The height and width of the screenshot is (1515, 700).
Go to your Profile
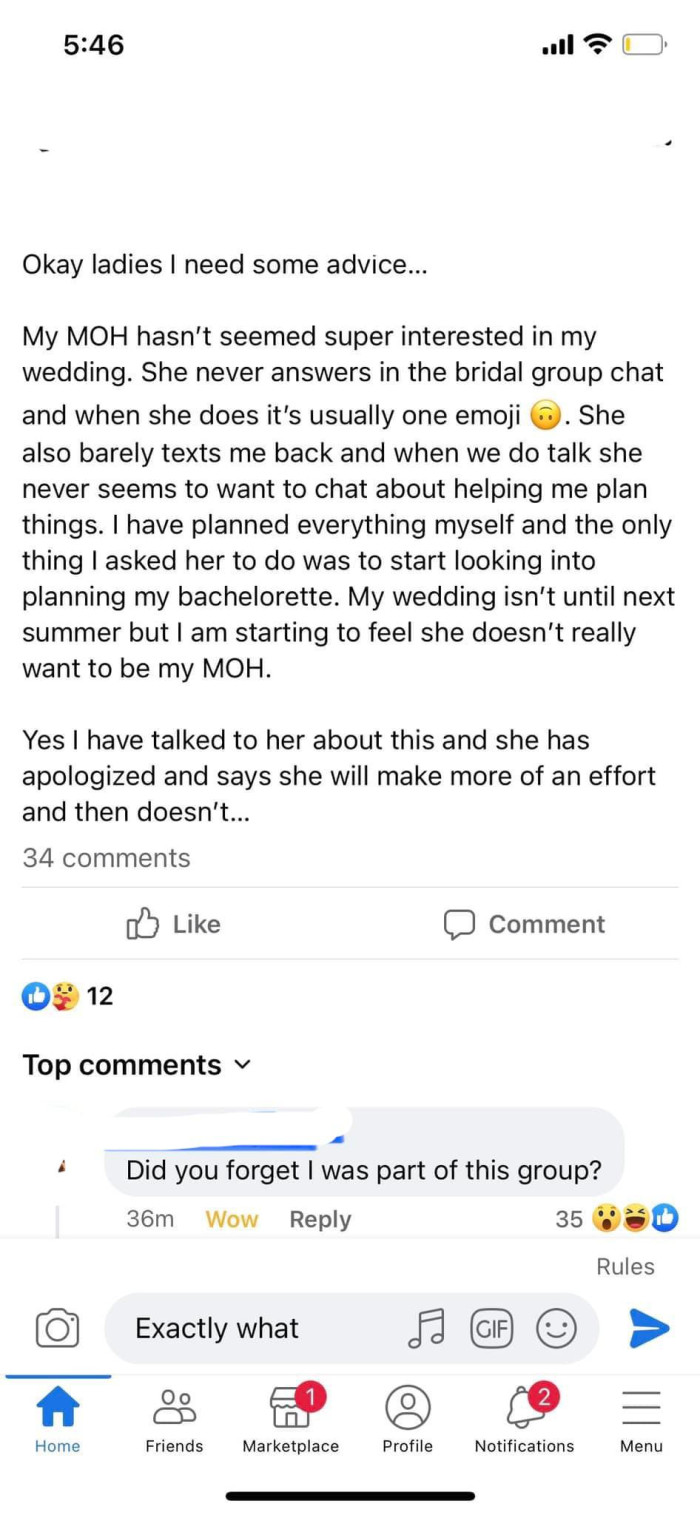click(408, 1420)
